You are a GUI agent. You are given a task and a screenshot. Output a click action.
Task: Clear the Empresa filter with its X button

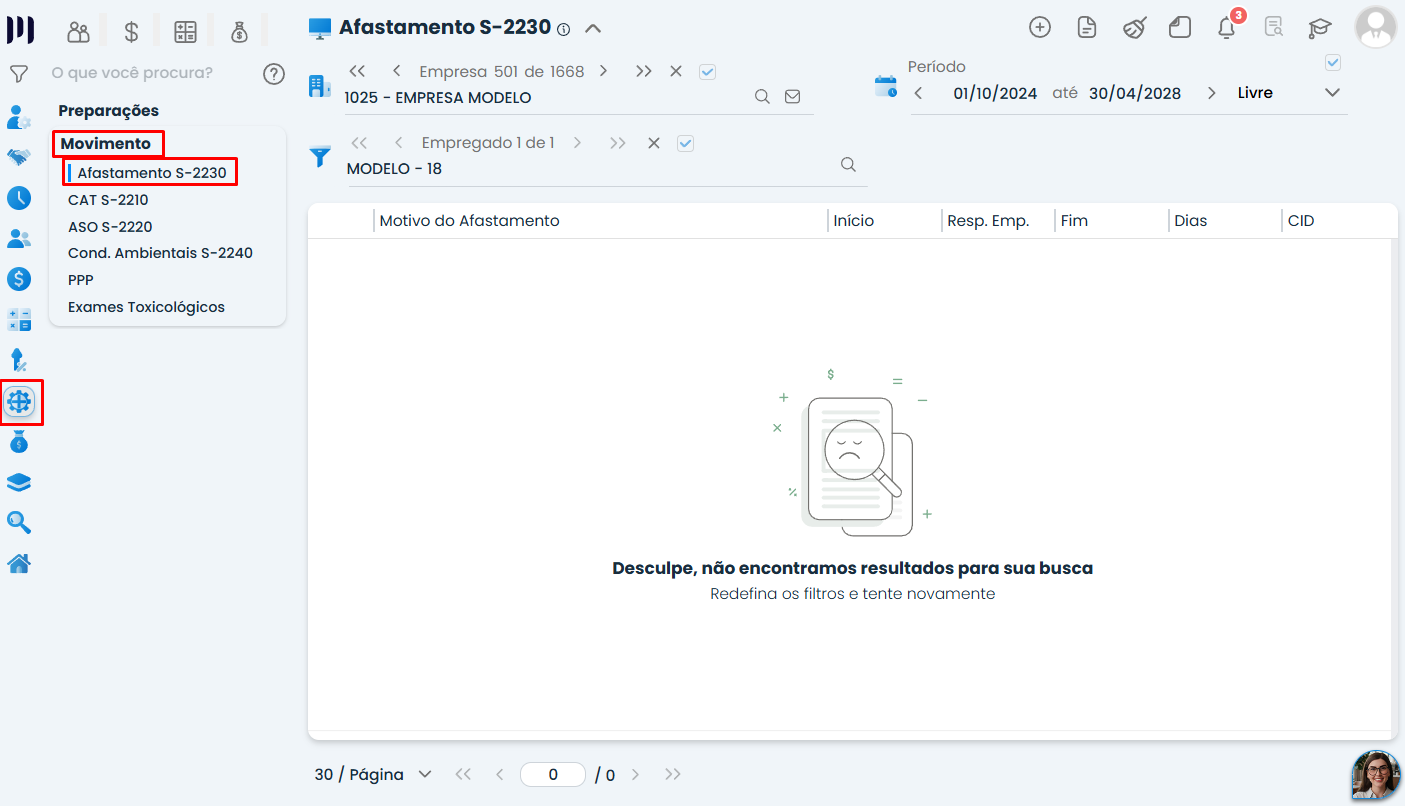pos(676,71)
